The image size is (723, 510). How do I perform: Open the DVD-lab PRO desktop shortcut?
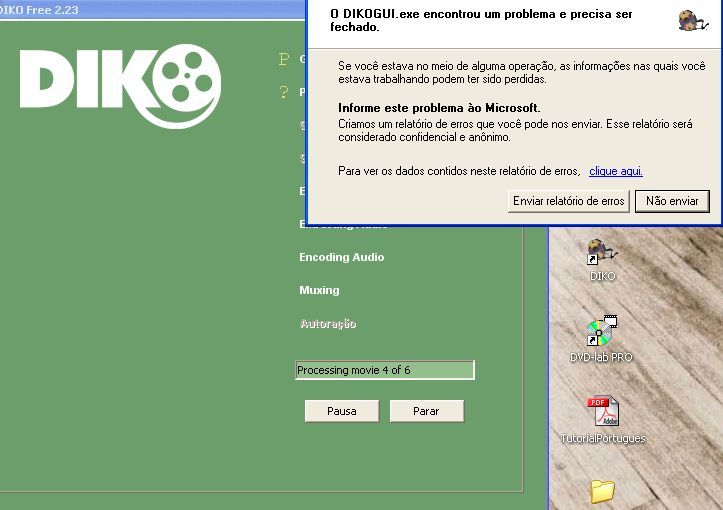point(601,331)
